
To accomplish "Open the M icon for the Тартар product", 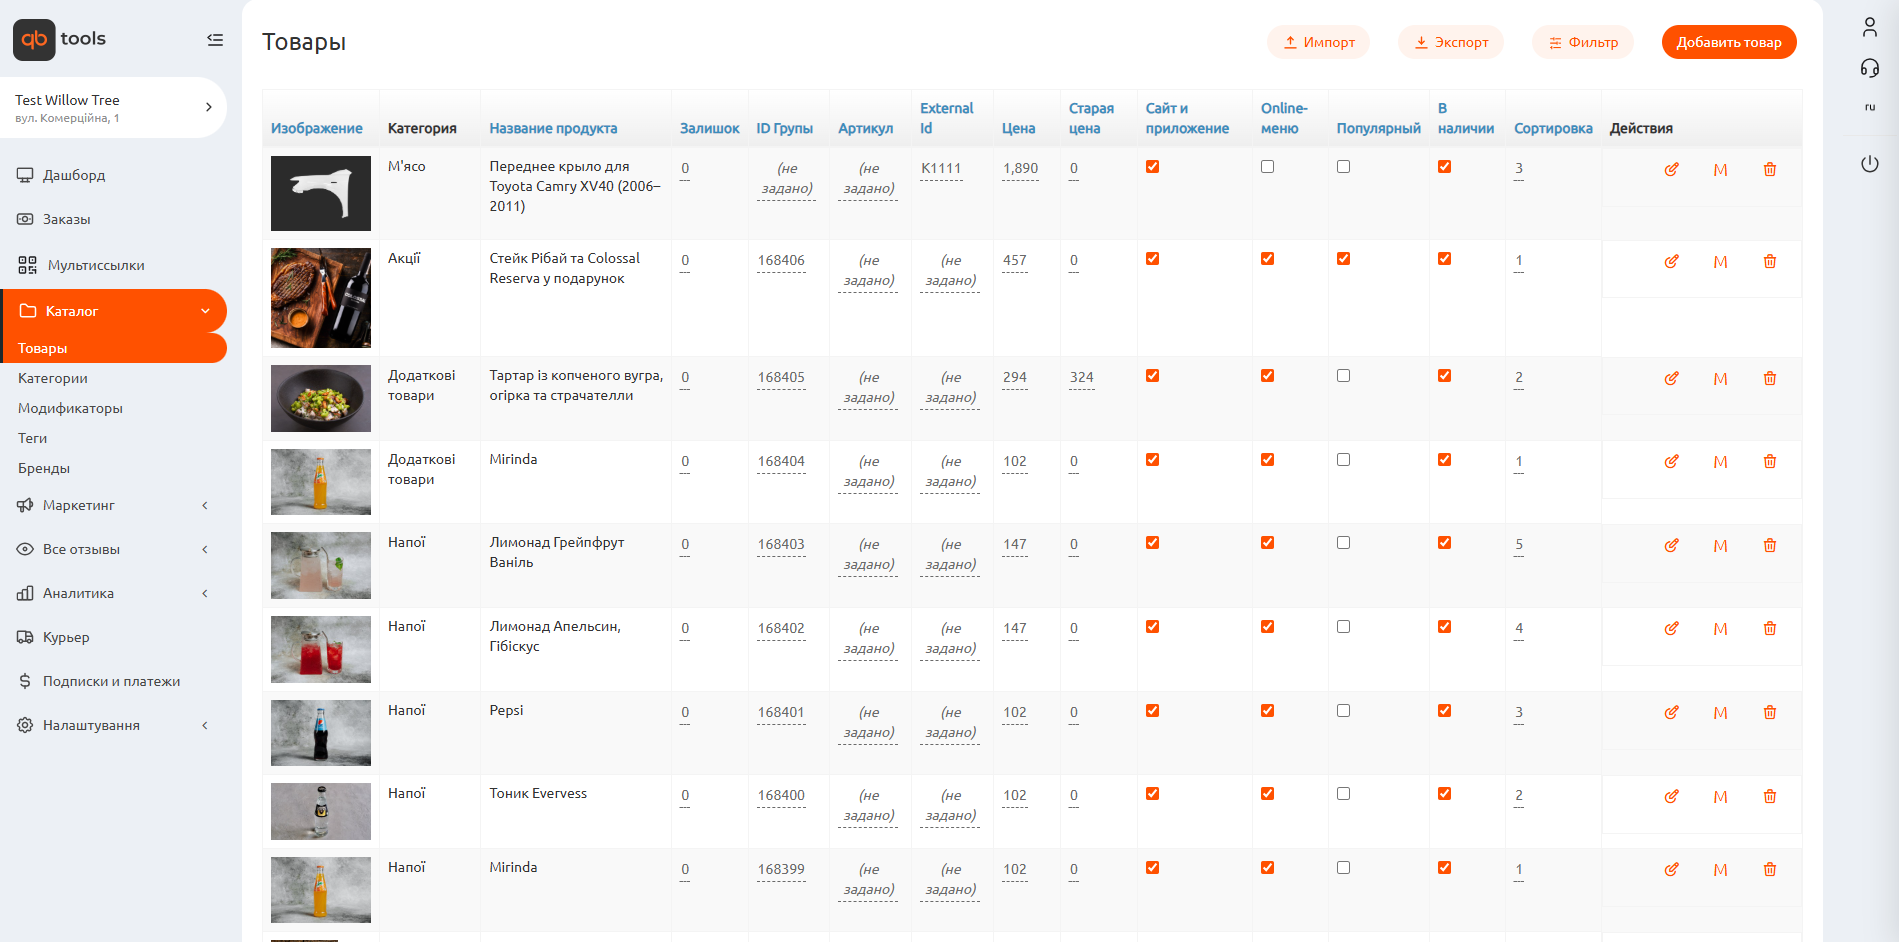I will (x=1720, y=379).
